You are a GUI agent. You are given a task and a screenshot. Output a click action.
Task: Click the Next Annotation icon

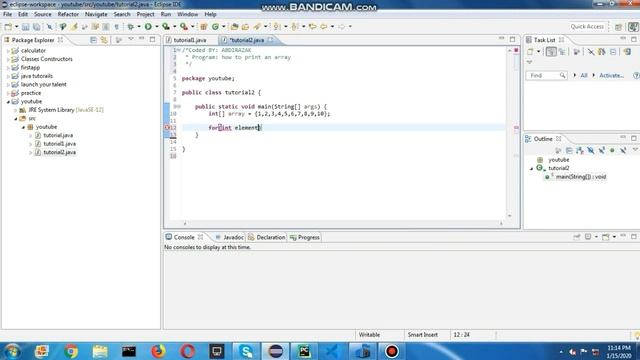[x=277, y=27]
